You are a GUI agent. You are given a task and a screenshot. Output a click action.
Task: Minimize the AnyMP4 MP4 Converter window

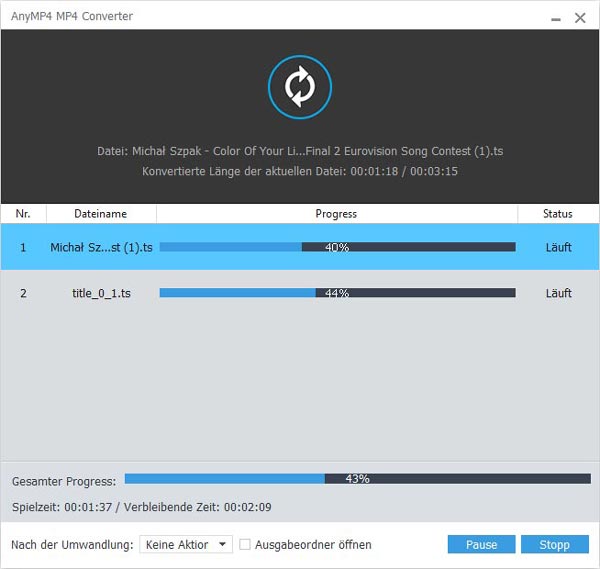(556, 18)
